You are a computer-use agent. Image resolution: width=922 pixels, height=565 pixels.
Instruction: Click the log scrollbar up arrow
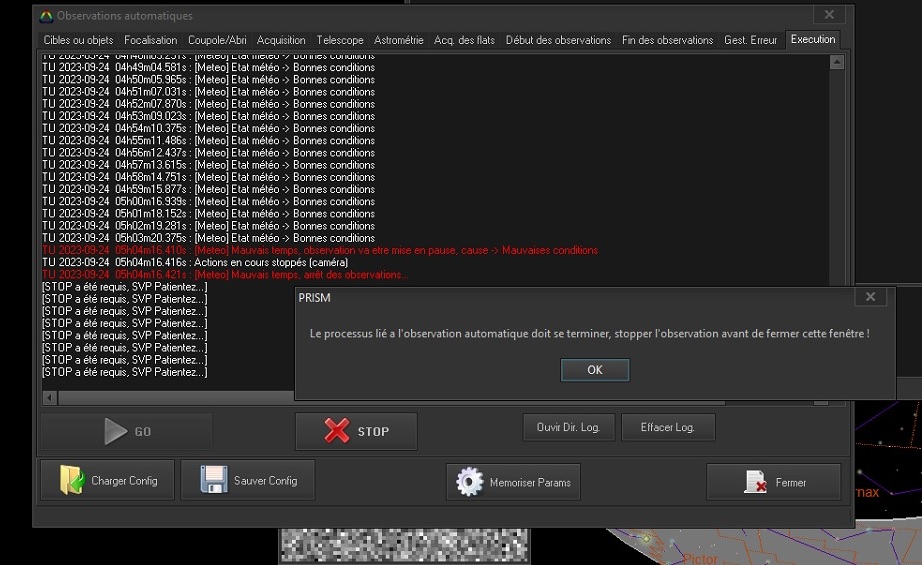point(837,62)
